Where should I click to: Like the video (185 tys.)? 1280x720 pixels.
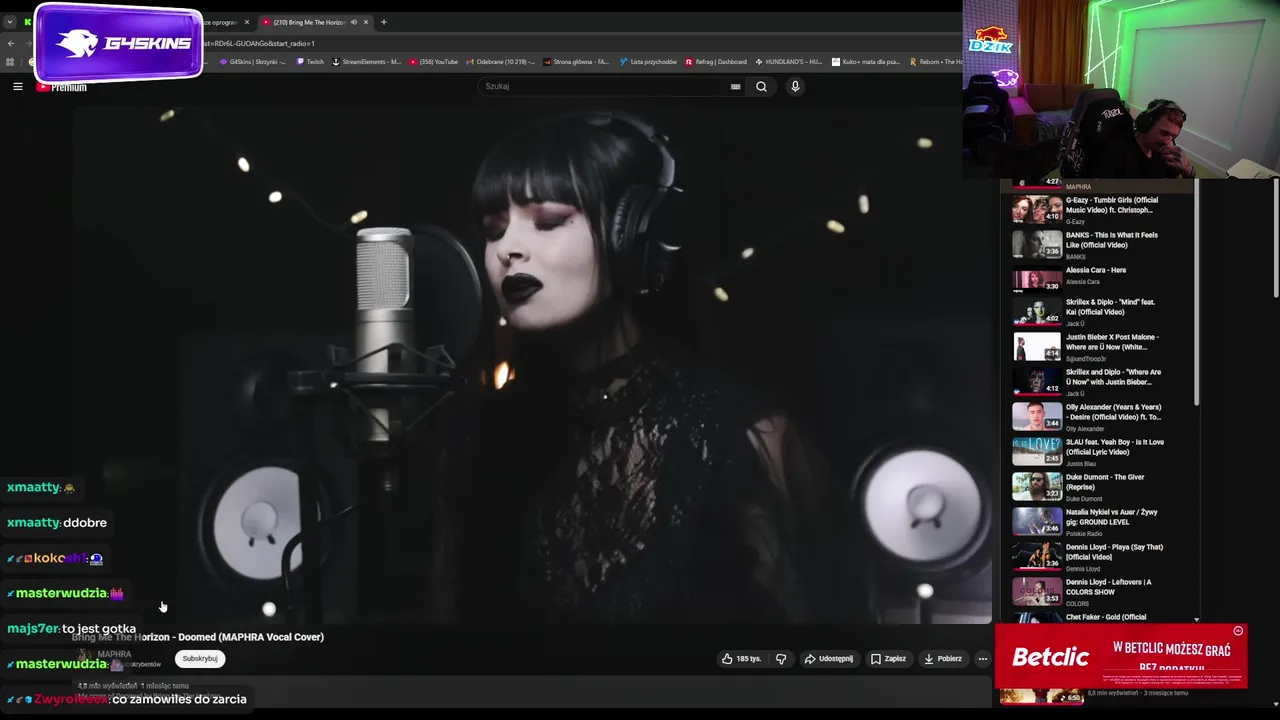[741, 659]
